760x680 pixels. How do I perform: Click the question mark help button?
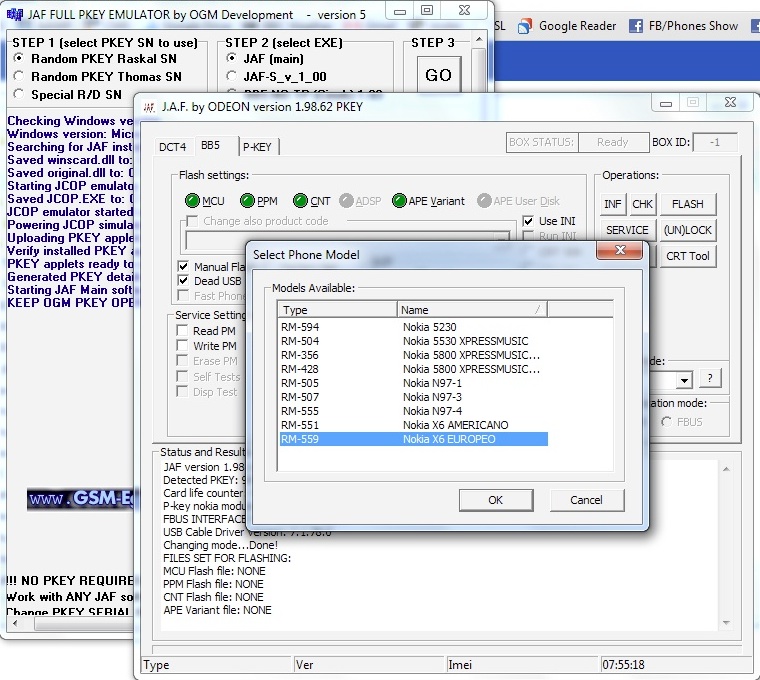pyautogui.click(x=710, y=378)
